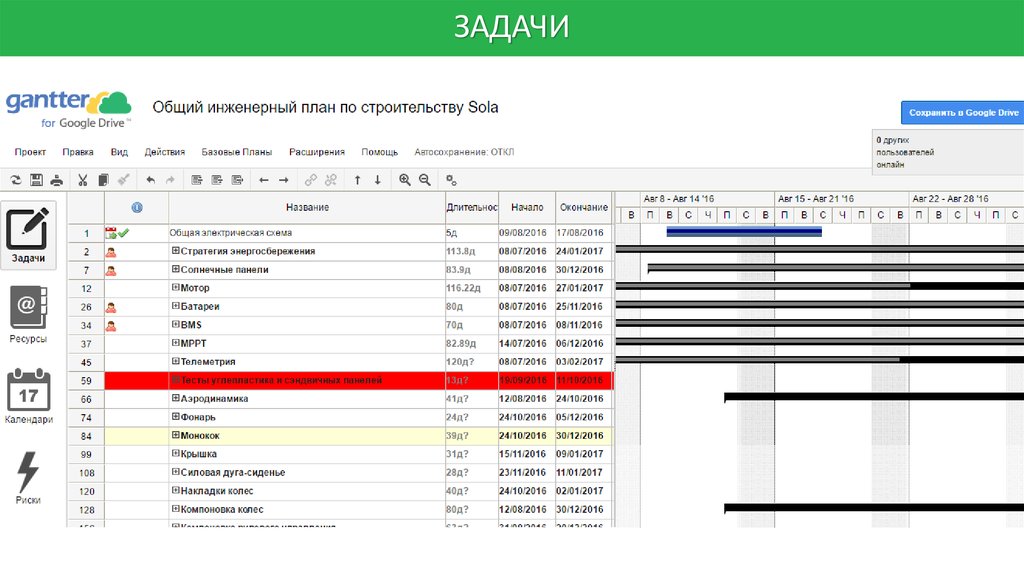Zoom out with the magnifier minus icon

(x=425, y=180)
